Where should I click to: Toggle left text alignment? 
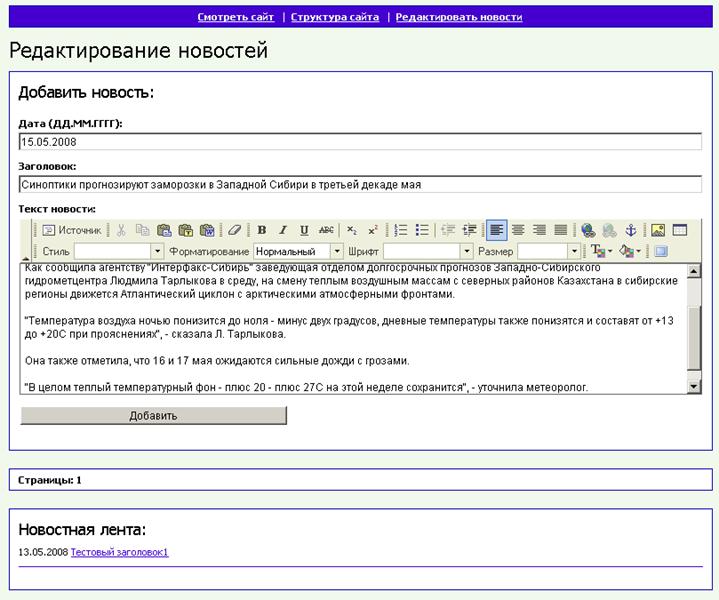pos(497,230)
